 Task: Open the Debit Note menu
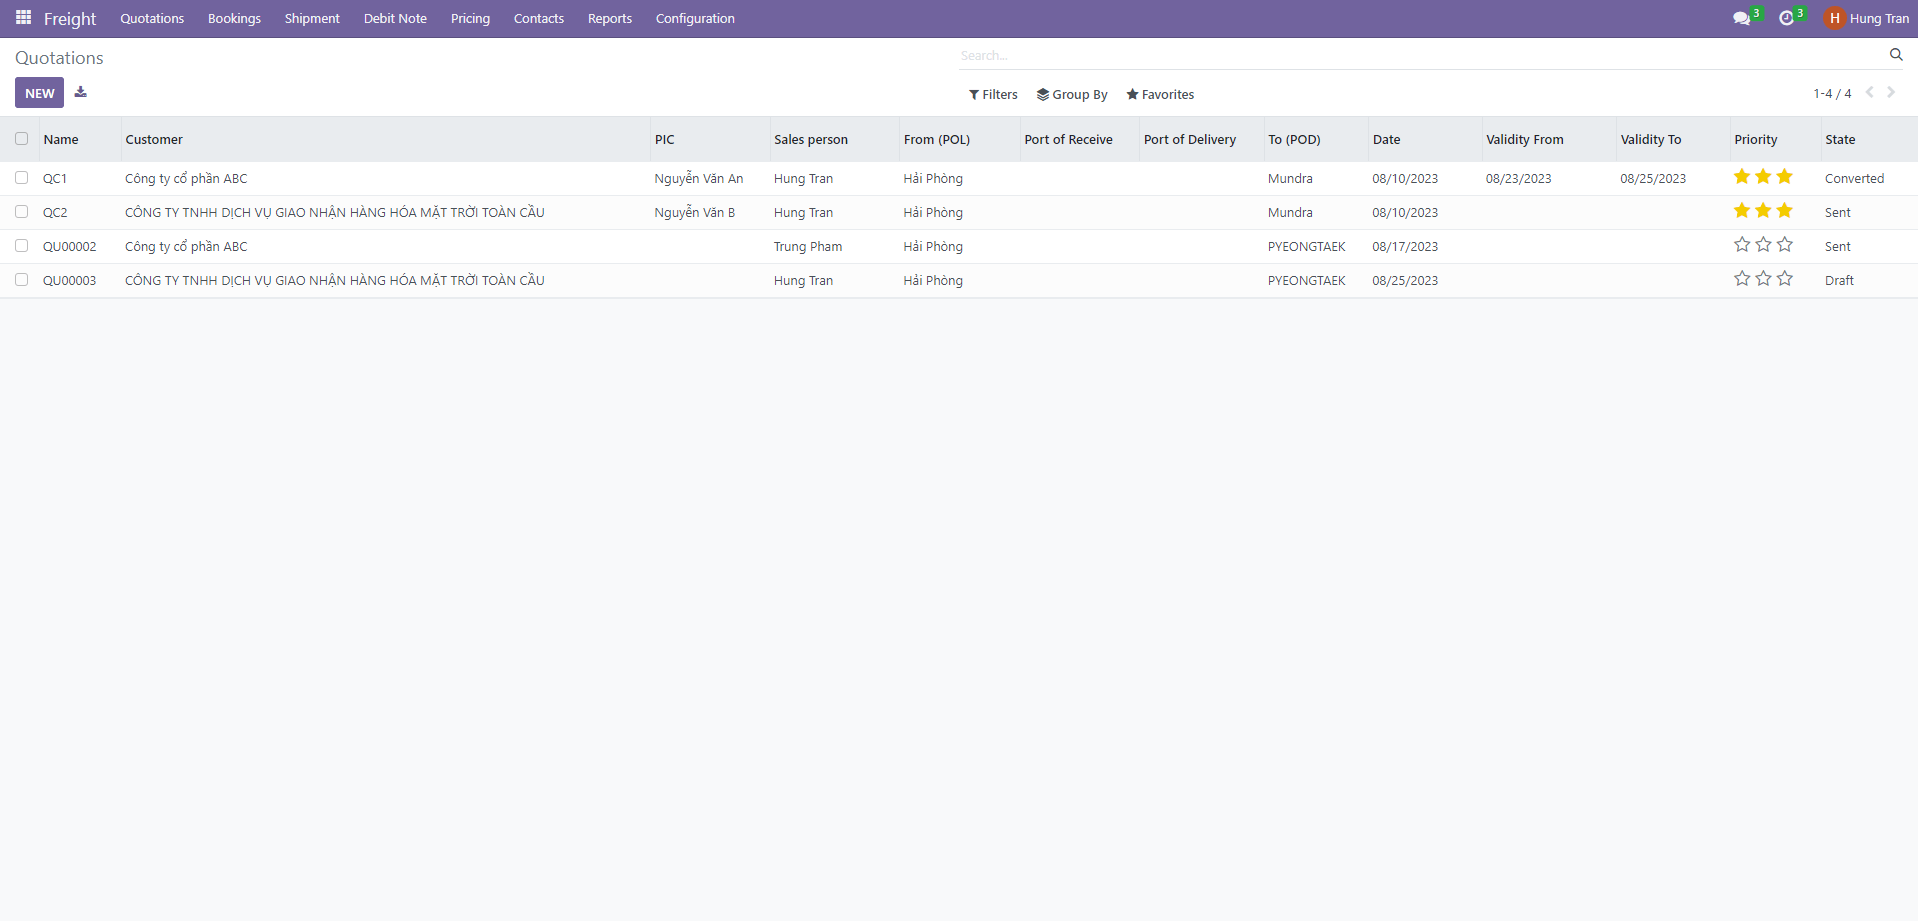(x=395, y=18)
